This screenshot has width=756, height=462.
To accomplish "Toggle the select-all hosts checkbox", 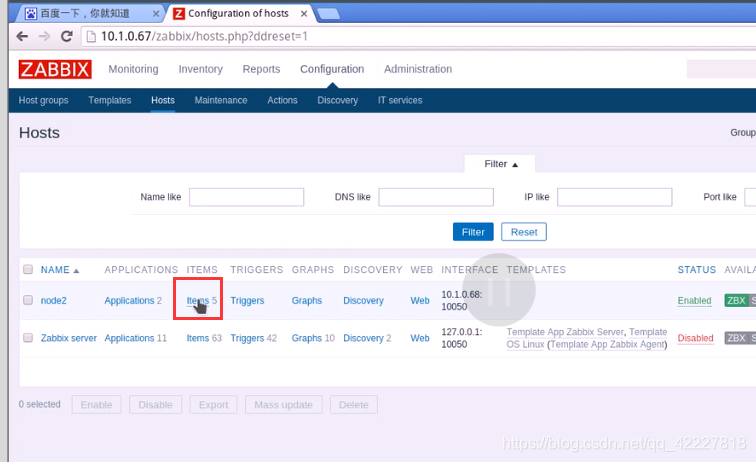I will 28,269.
